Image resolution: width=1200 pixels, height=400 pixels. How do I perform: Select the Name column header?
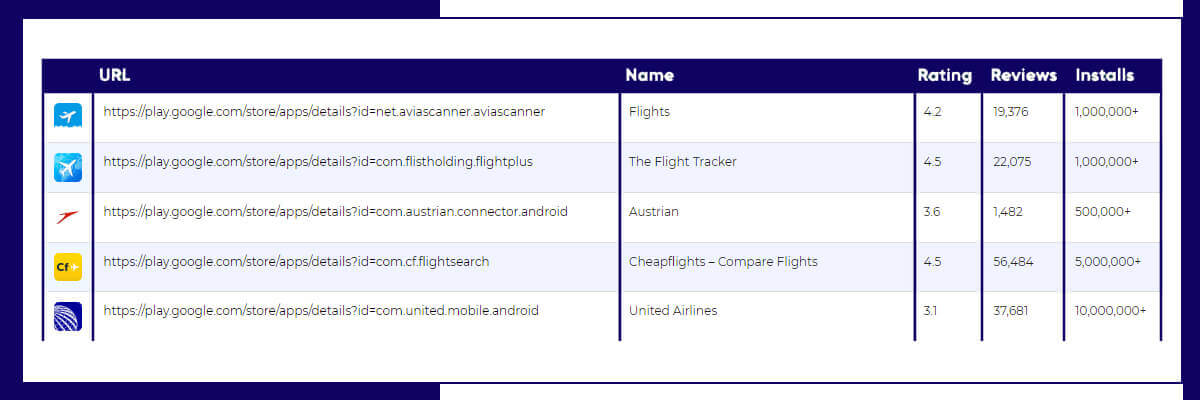(650, 75)
